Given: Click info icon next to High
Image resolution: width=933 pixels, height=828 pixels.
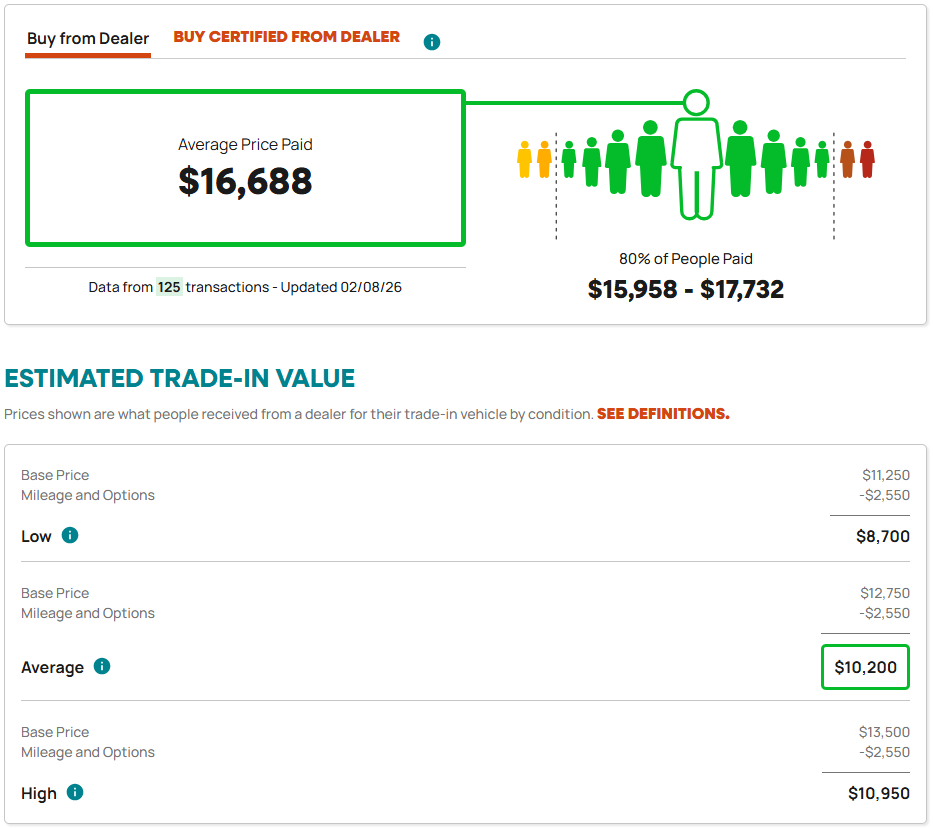Looking at the screenshot, I should [x=75, y=792].
